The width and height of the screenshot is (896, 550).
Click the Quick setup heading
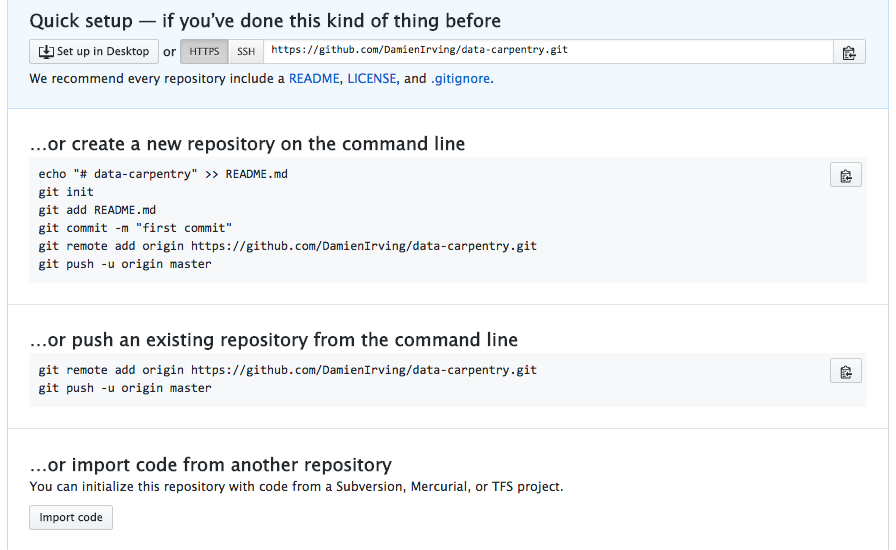(x=265, y=21)
